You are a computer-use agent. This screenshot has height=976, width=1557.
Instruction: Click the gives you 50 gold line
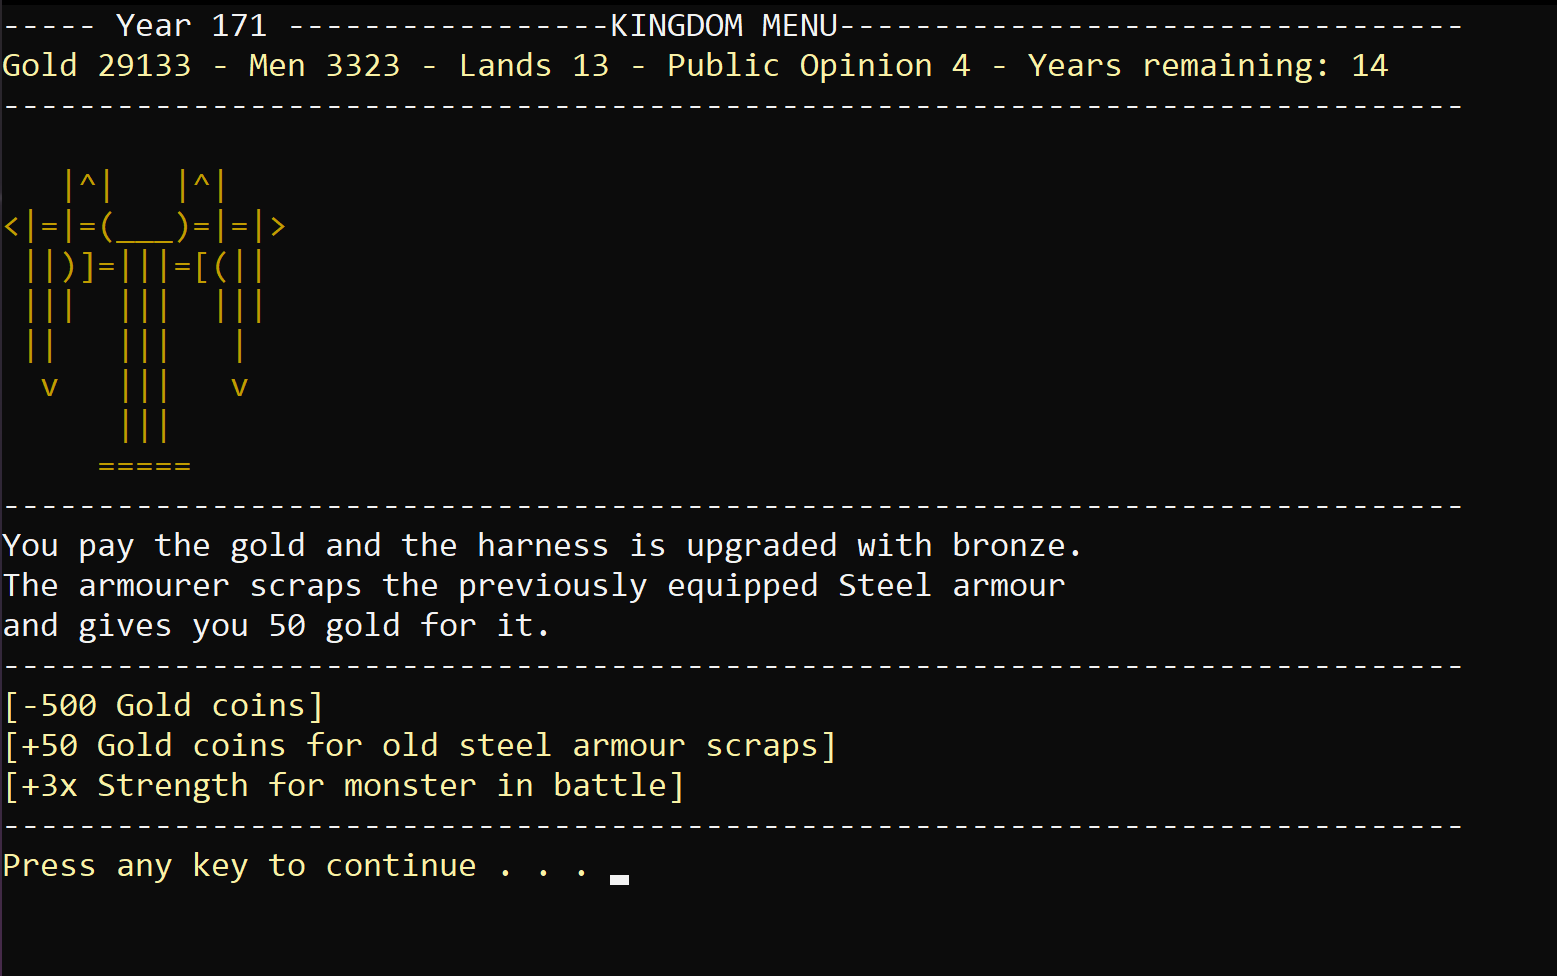(277, 625)
